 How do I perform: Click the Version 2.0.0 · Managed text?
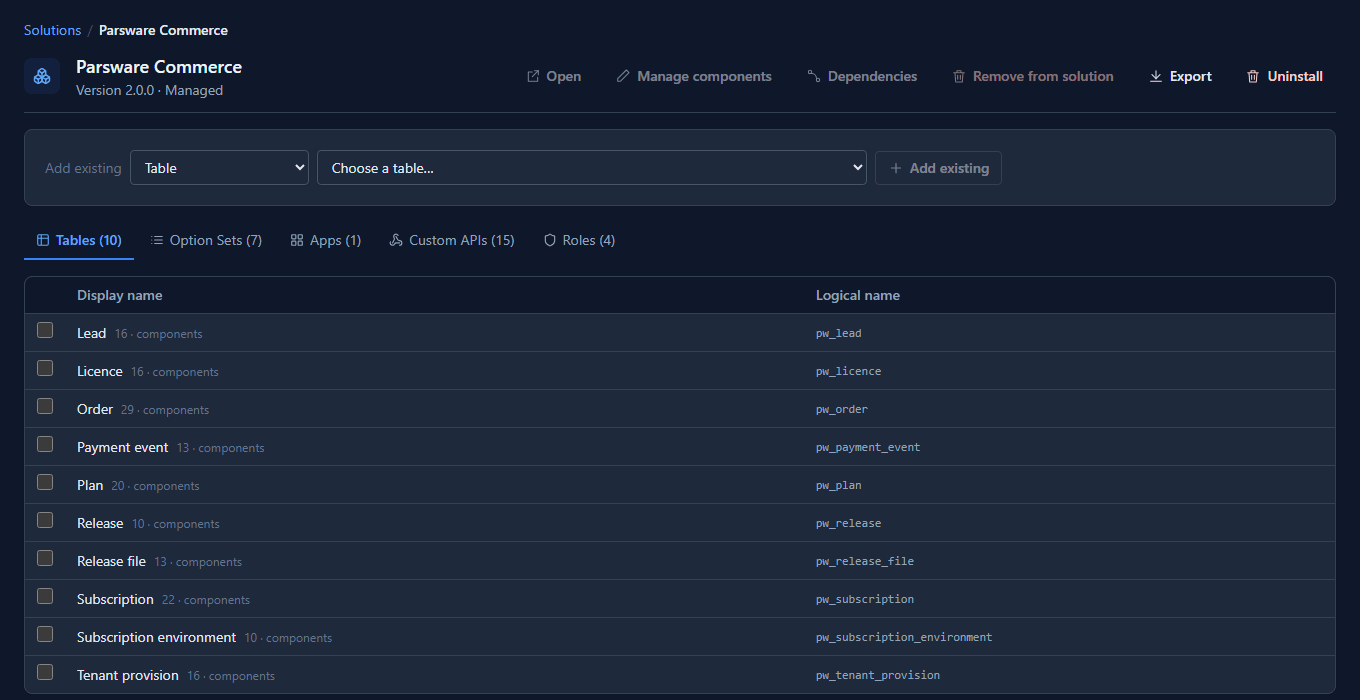149,90
